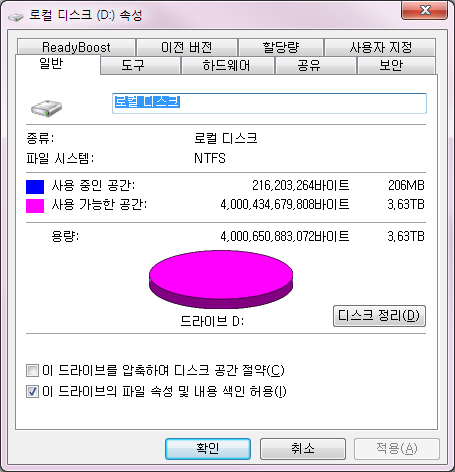
Task: Click the magenta free space swatch
Action: pos(35,206)
